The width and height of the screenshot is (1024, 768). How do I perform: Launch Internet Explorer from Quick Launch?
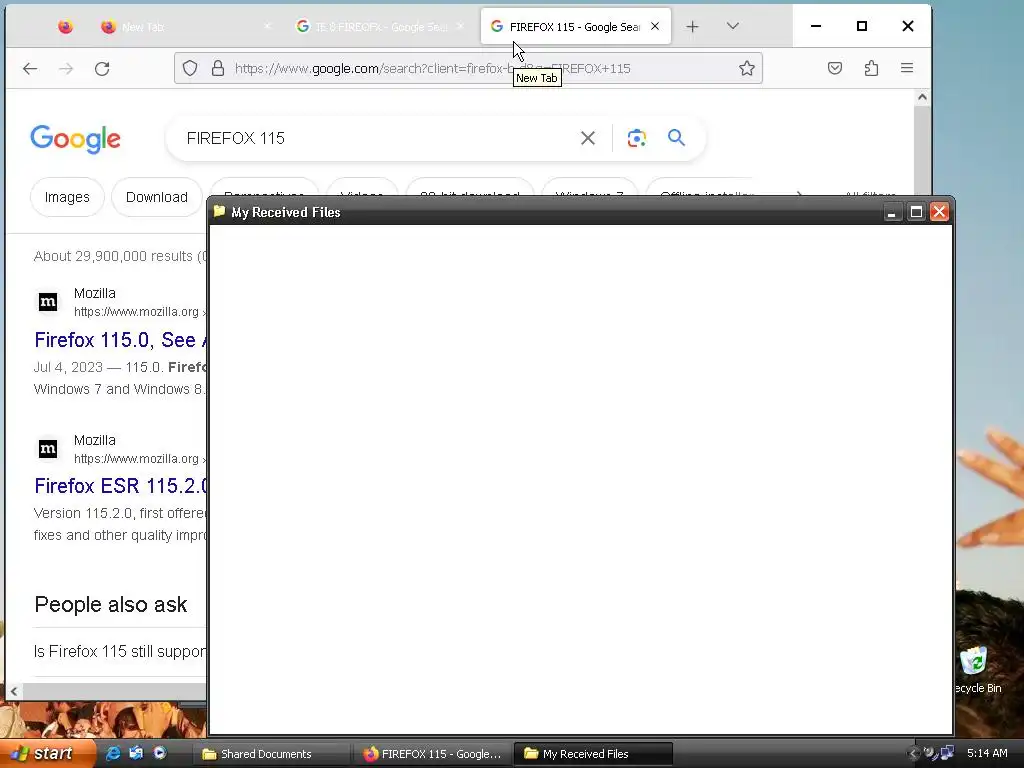112,754
